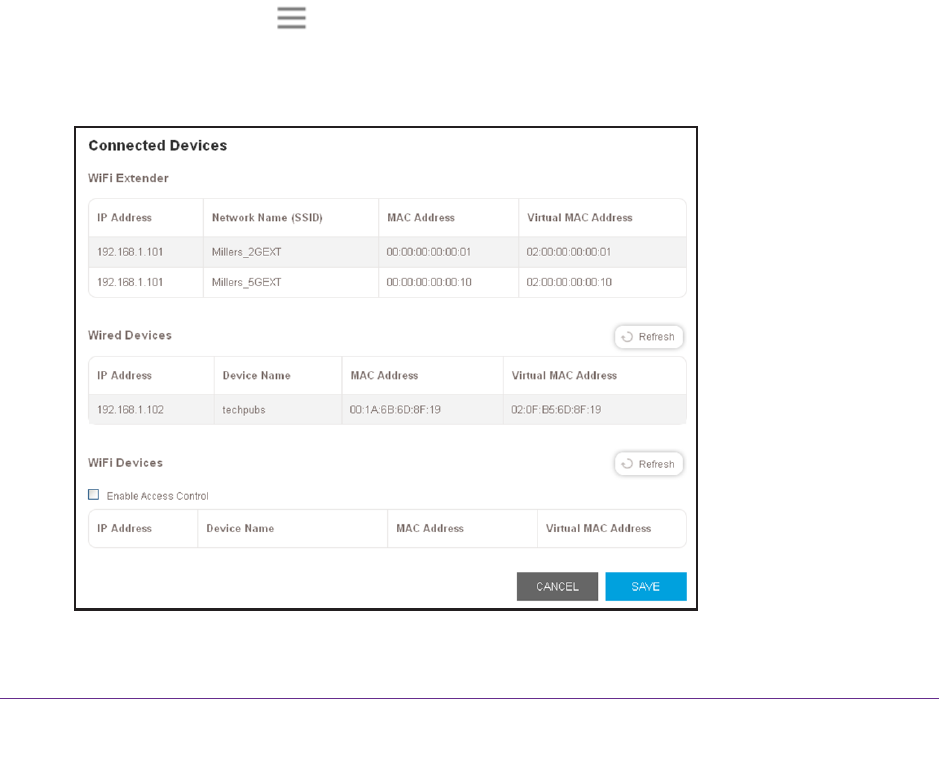Click WiFi Extender MAC Address header

pos(421,217)
